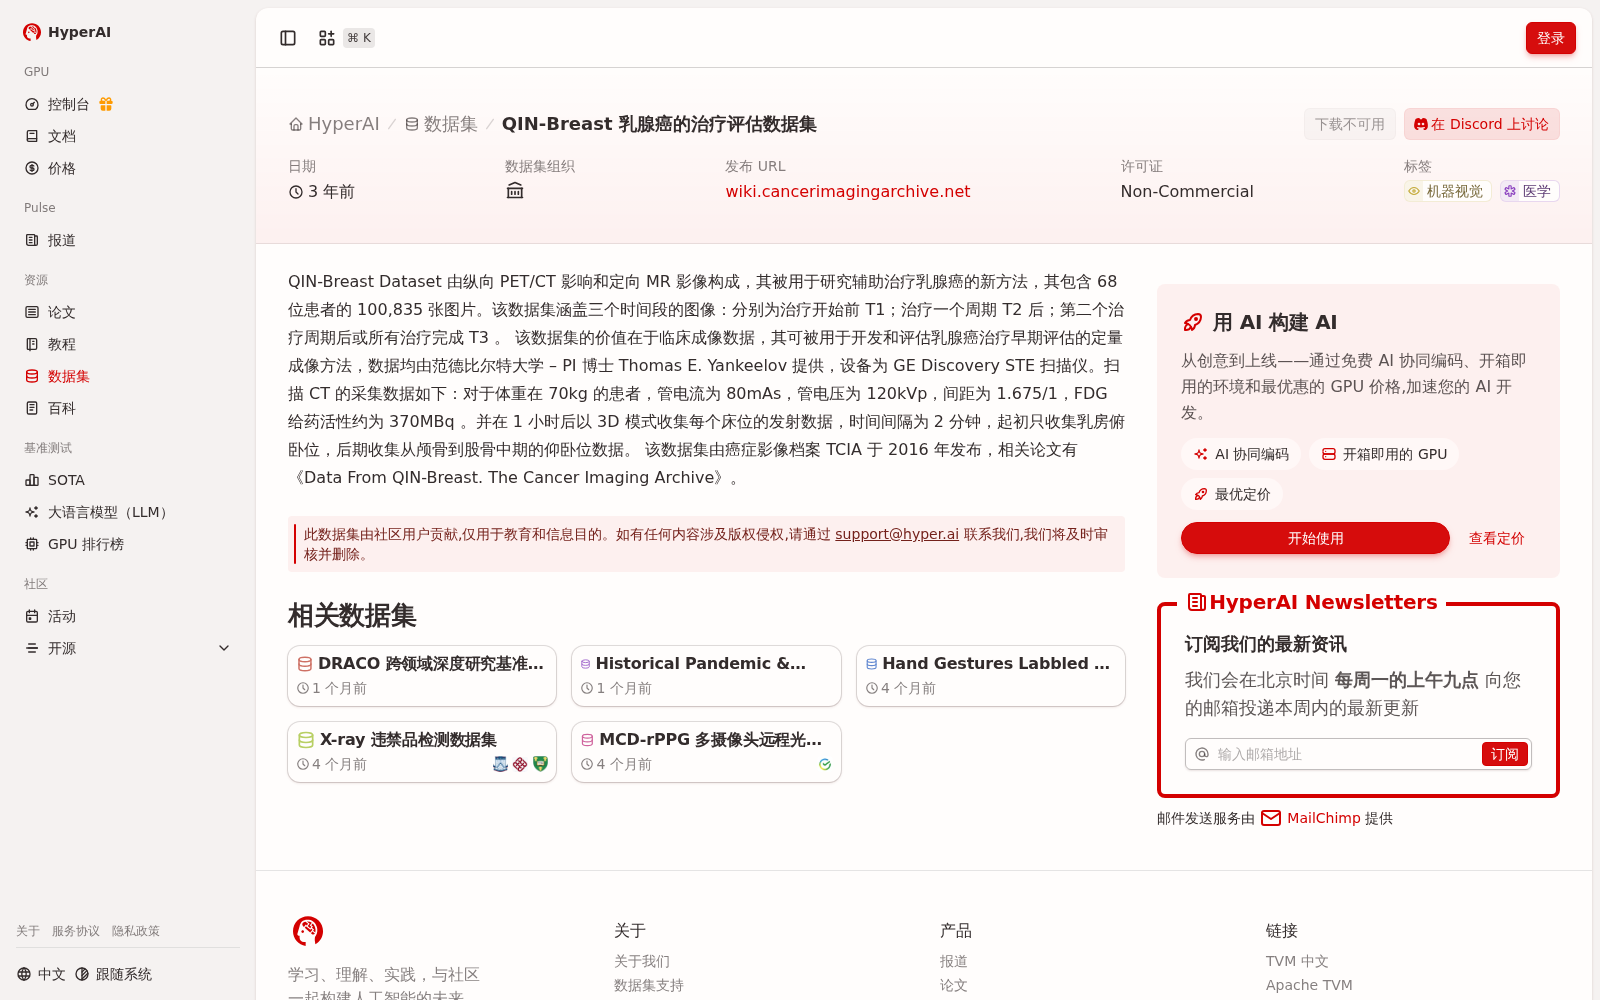Click 最优定价 chip

click(1232, 494)
